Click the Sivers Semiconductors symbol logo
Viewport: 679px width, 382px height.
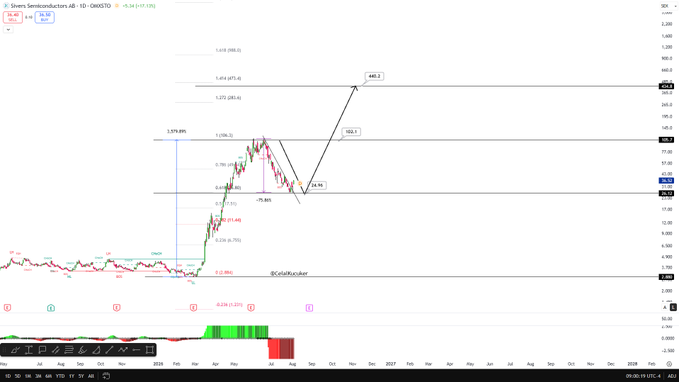(x=6, y=6)
